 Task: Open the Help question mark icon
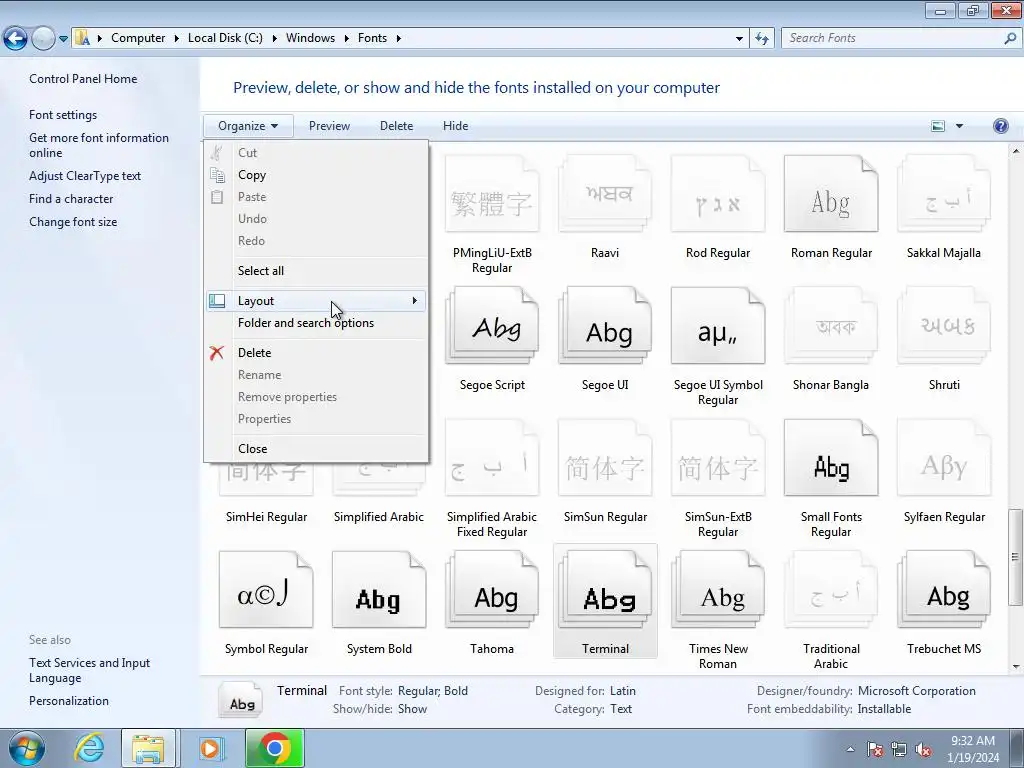click(1000, 126)
